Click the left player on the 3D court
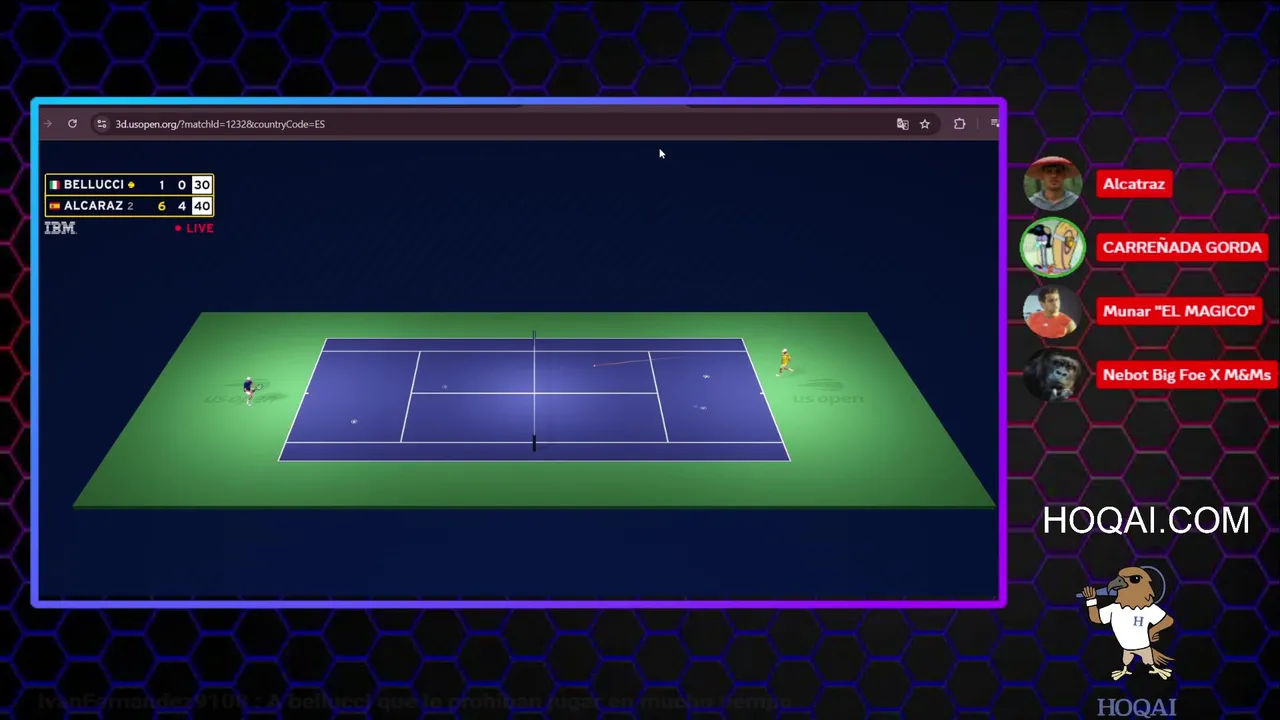Screen dimensions: 1280x720 coord(250,390)
